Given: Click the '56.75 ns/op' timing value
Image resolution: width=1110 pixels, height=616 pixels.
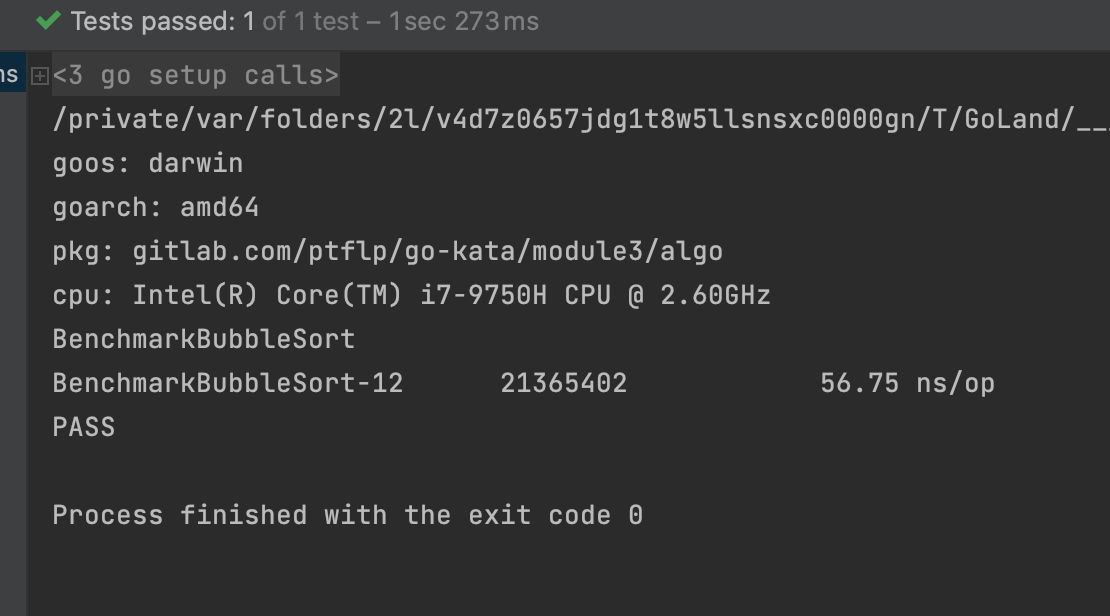Looking at the screenshot, I should point(907,383).
